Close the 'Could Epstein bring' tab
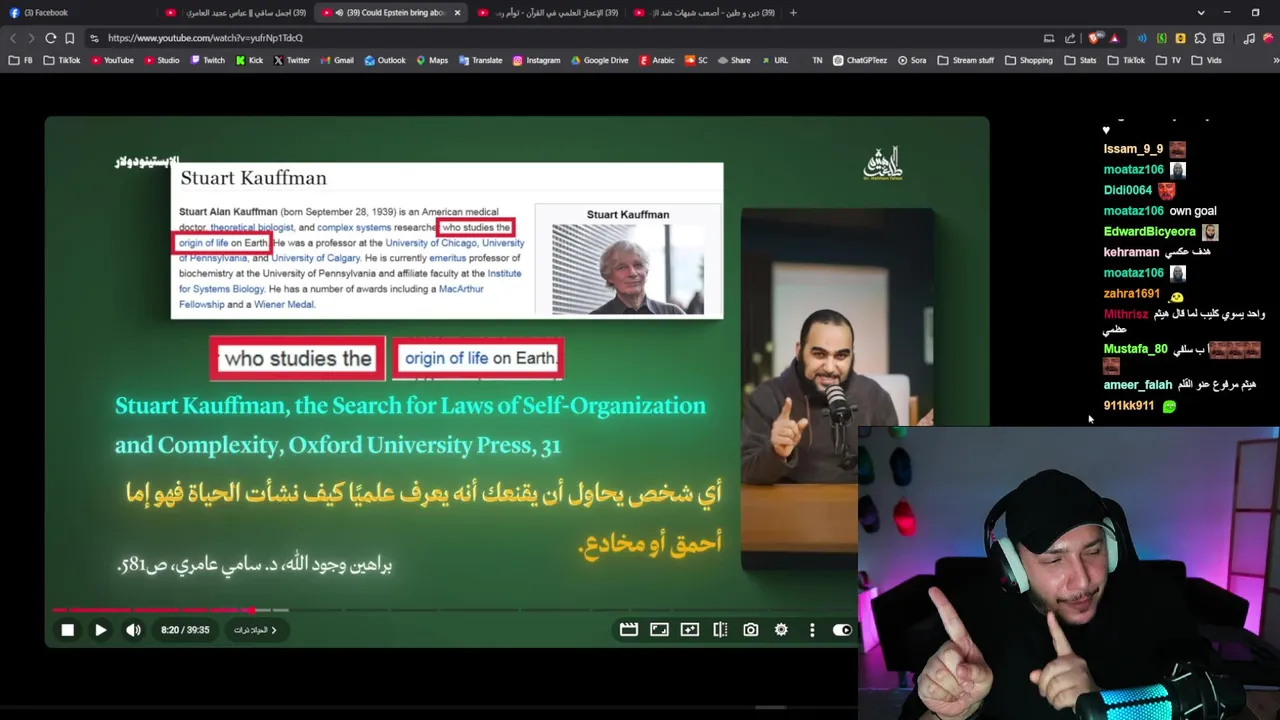This screenshot has width=1280, height=720. point(457,13)
